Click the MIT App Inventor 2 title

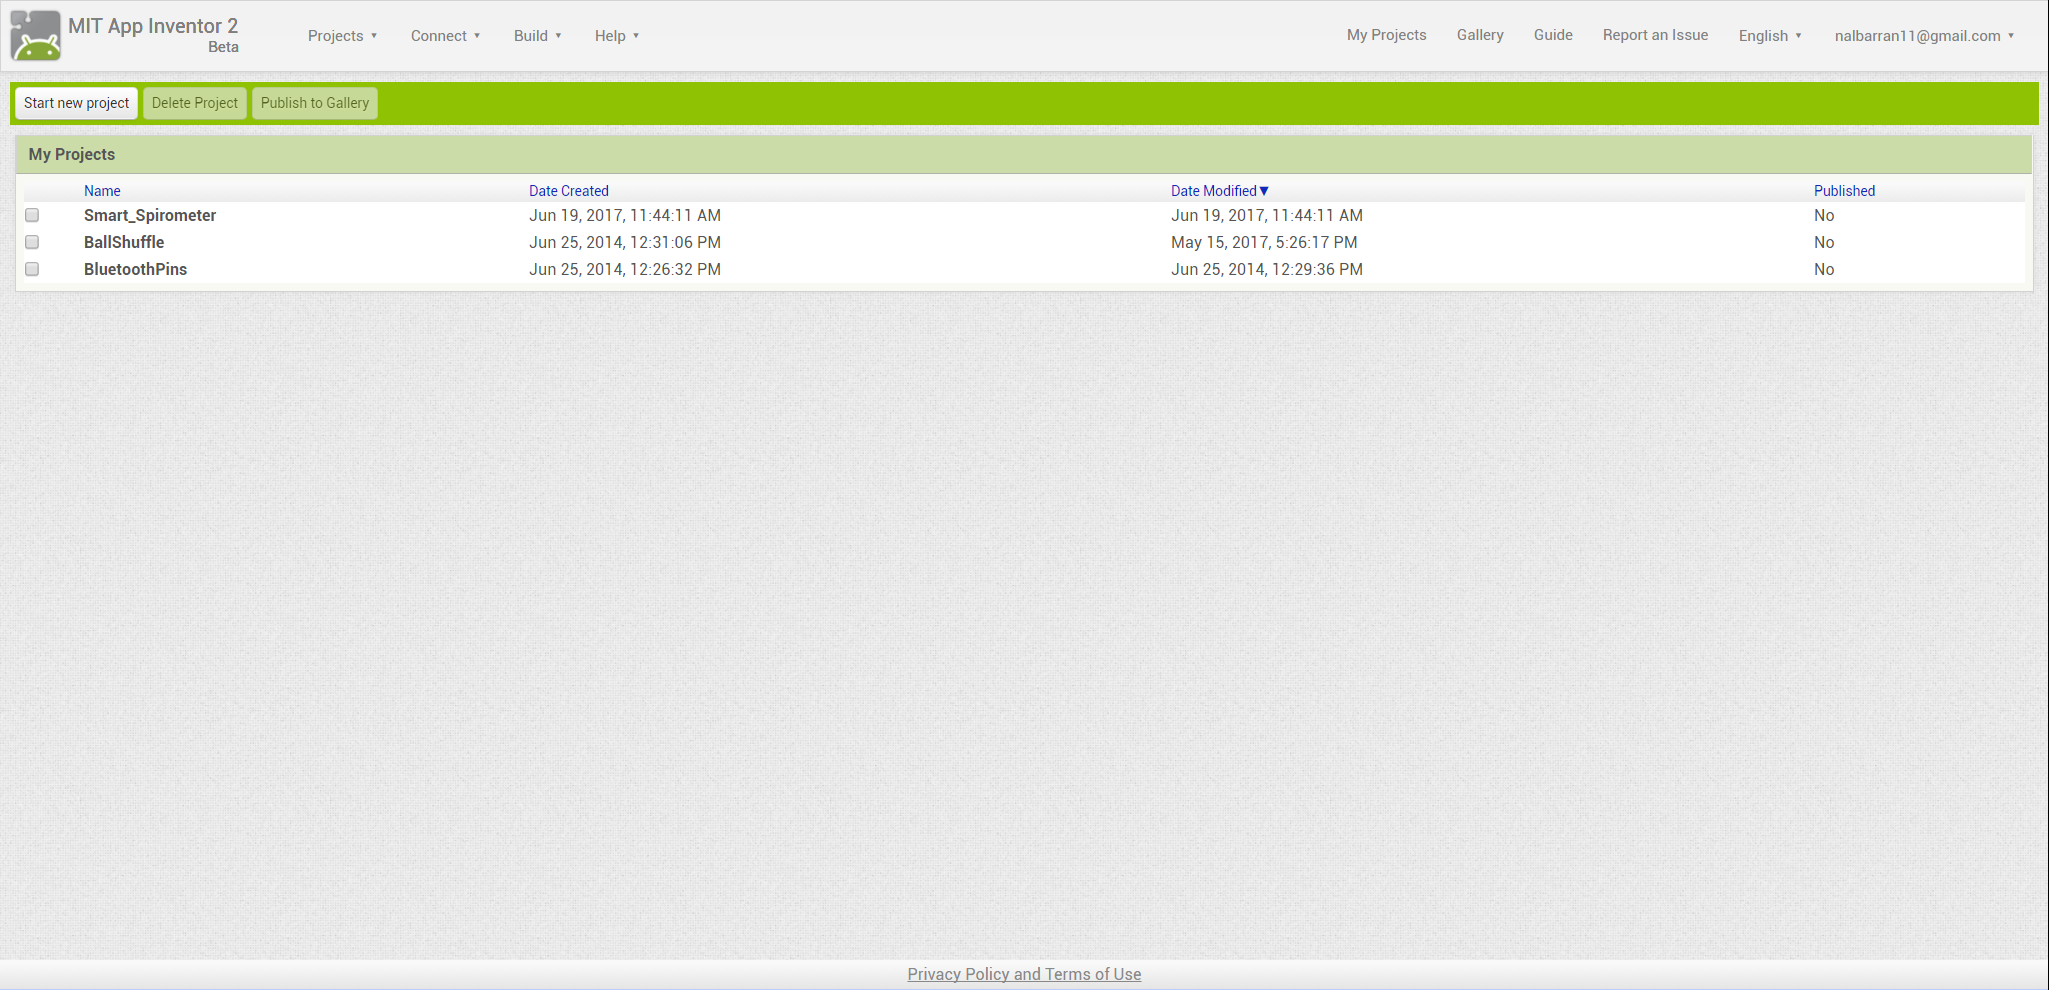(x=153, y=26)
